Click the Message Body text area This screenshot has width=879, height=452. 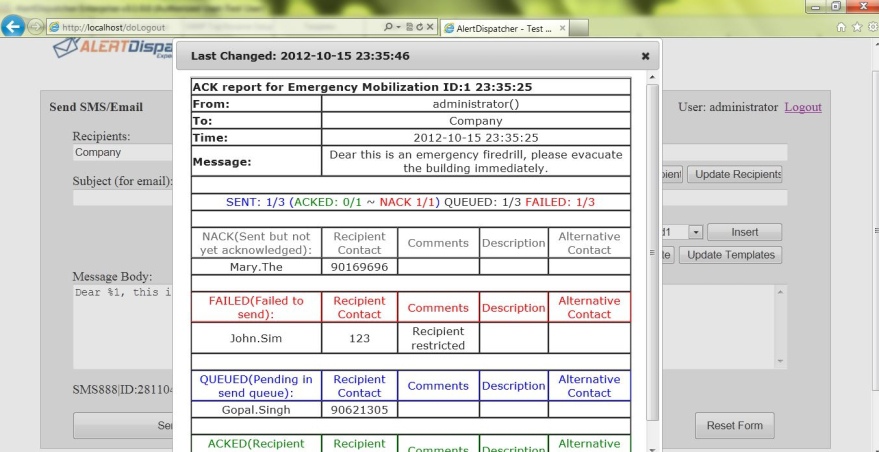point(123,327)
